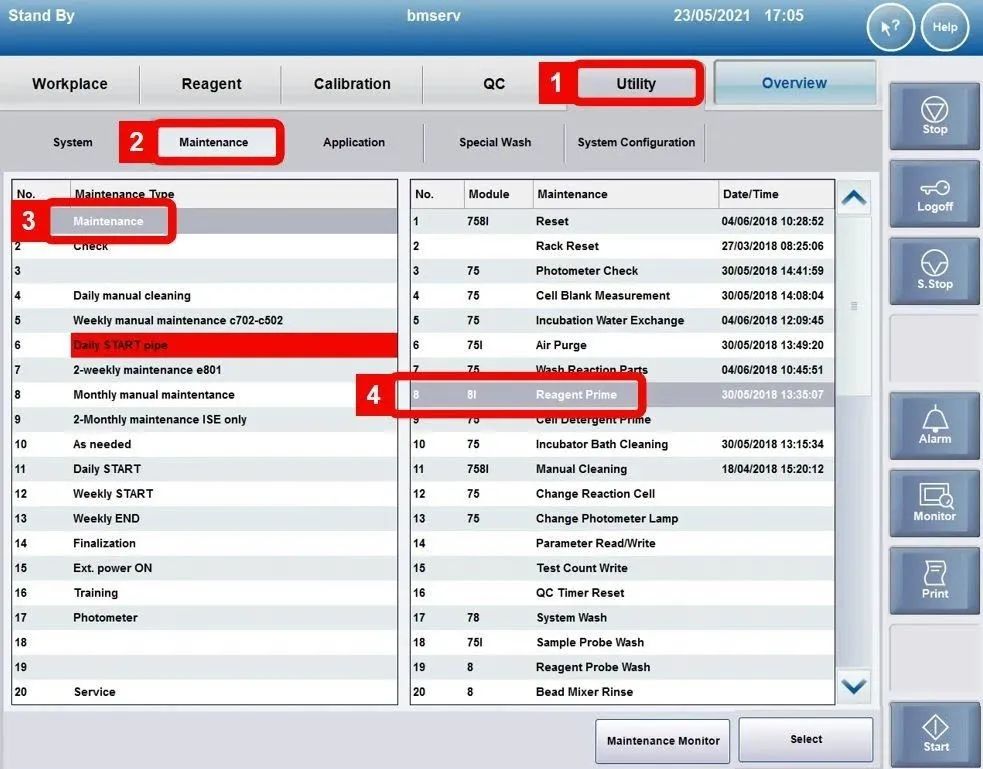
Task: Select Cell Blank Measurement item
Action: 623,295
